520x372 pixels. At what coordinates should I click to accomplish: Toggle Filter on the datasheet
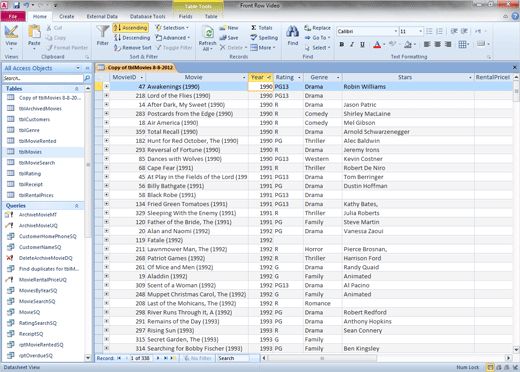(x=174, y=48)
